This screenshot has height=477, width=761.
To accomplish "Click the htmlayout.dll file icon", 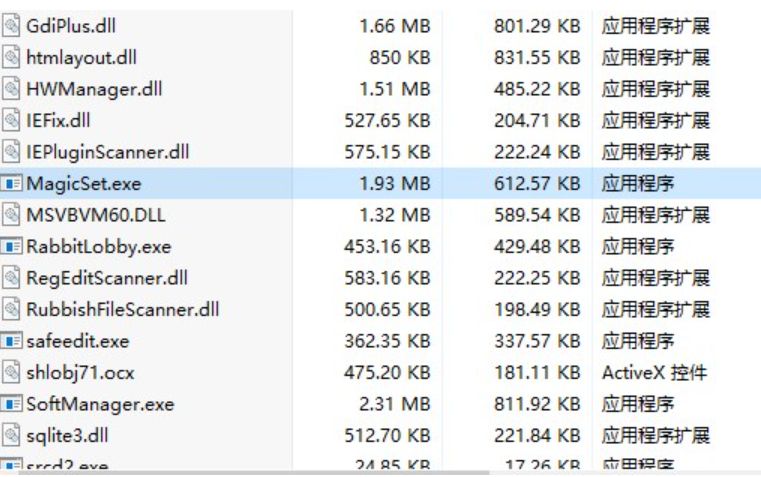I will pyautogui.click(x=11, y=58).
